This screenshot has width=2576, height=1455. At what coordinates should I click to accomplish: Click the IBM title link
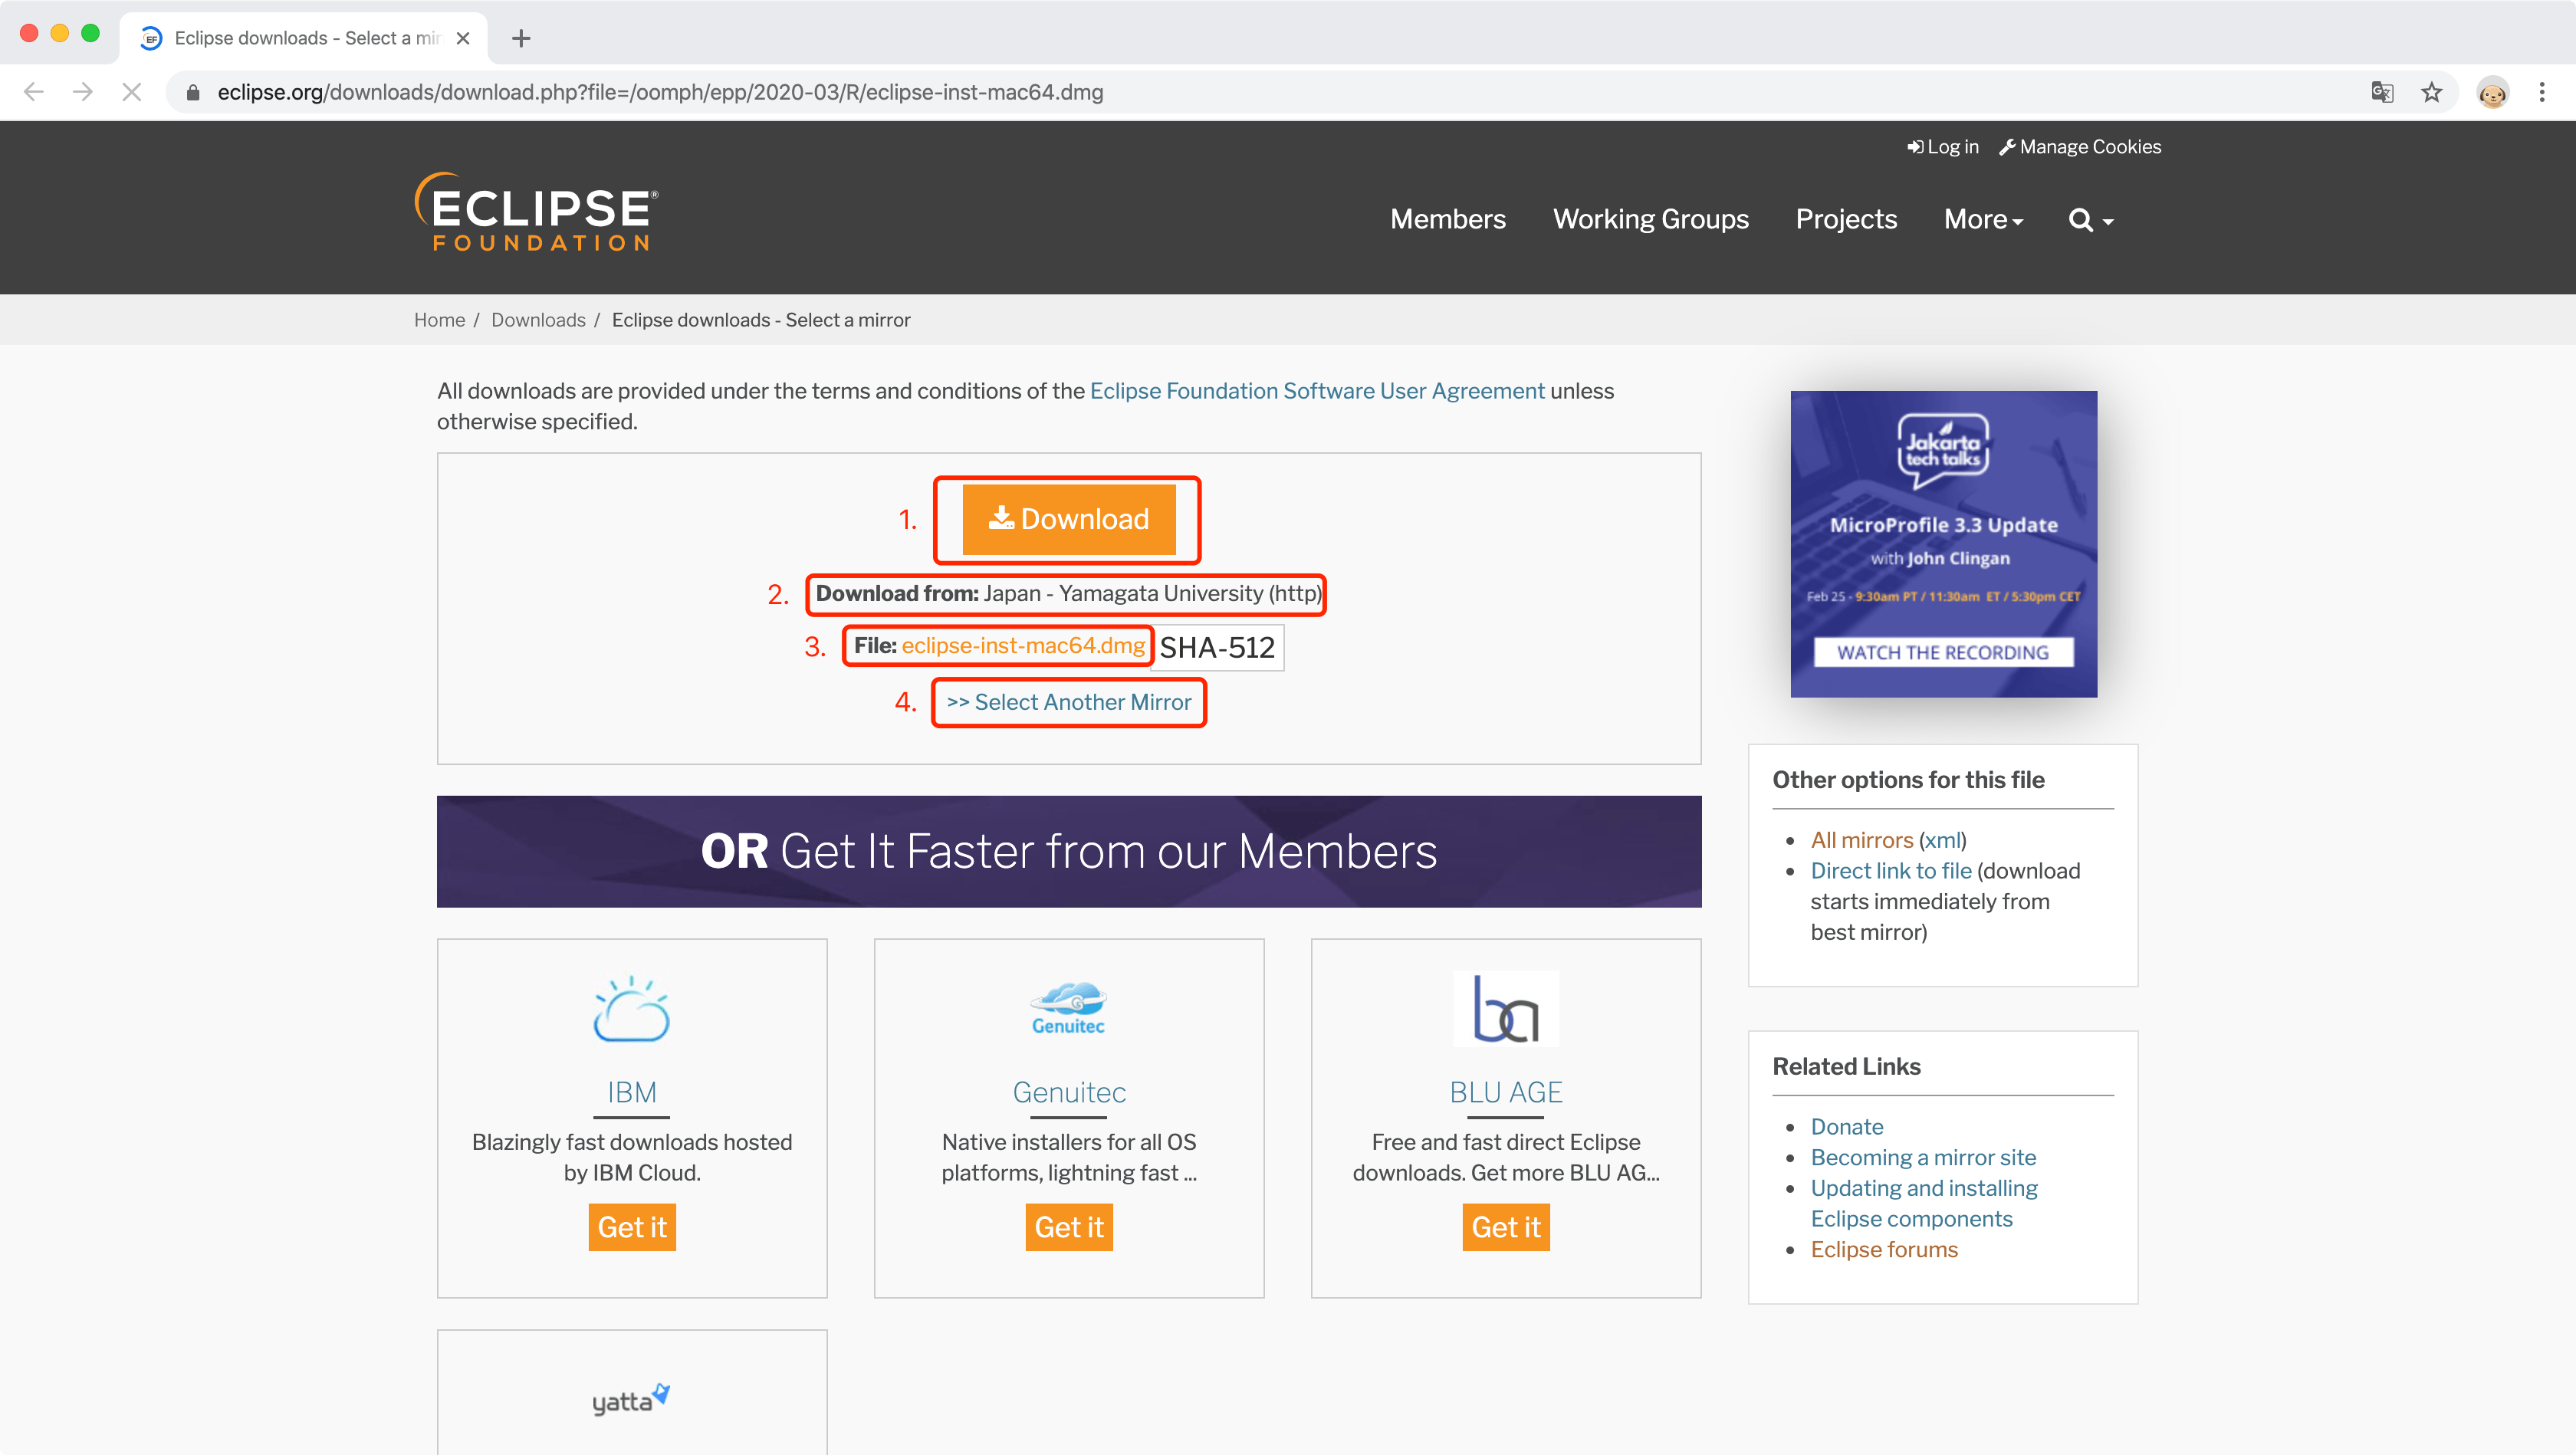click(x=632, y=1092)
